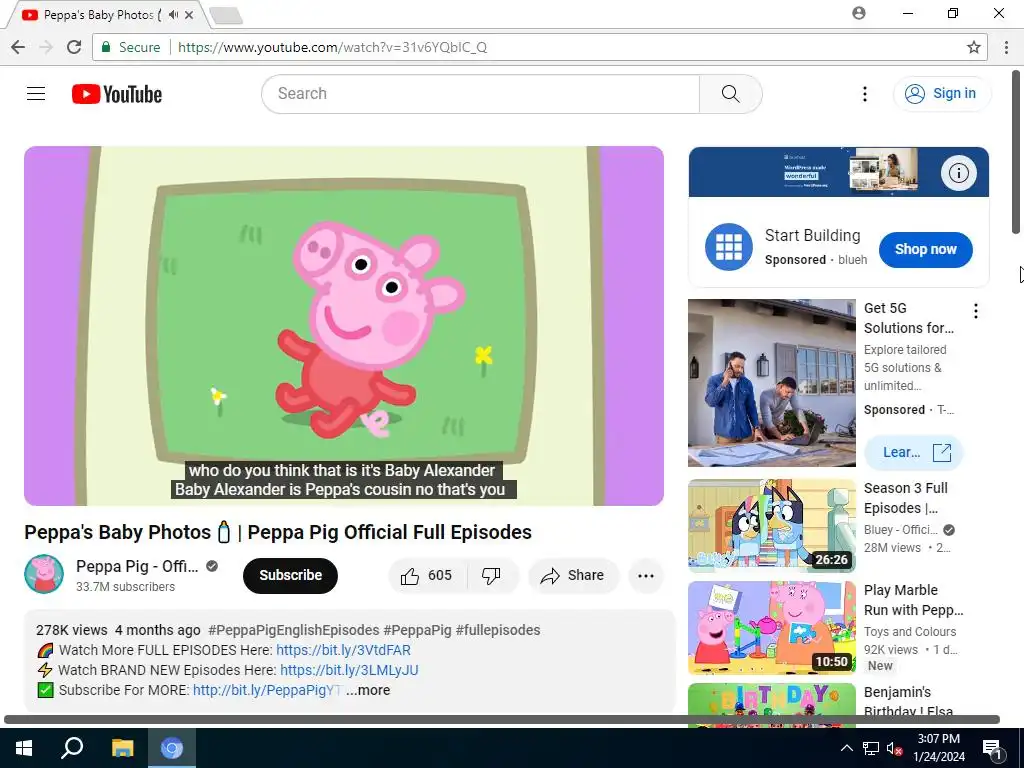Screen dimensions: 1024x768
Task: Open Play Marble Run video thumbnail
Action: (x=771, y=628)
